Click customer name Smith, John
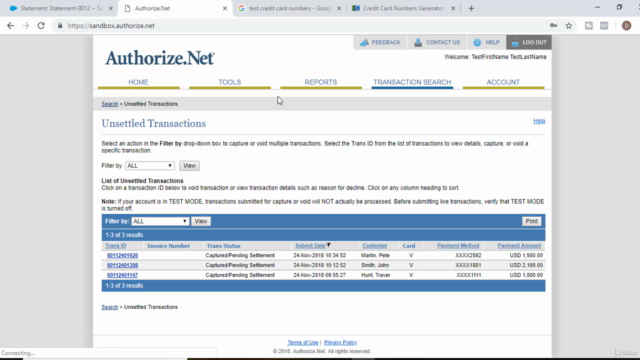This screenshot has height=360, width=640. pos(375,265)
